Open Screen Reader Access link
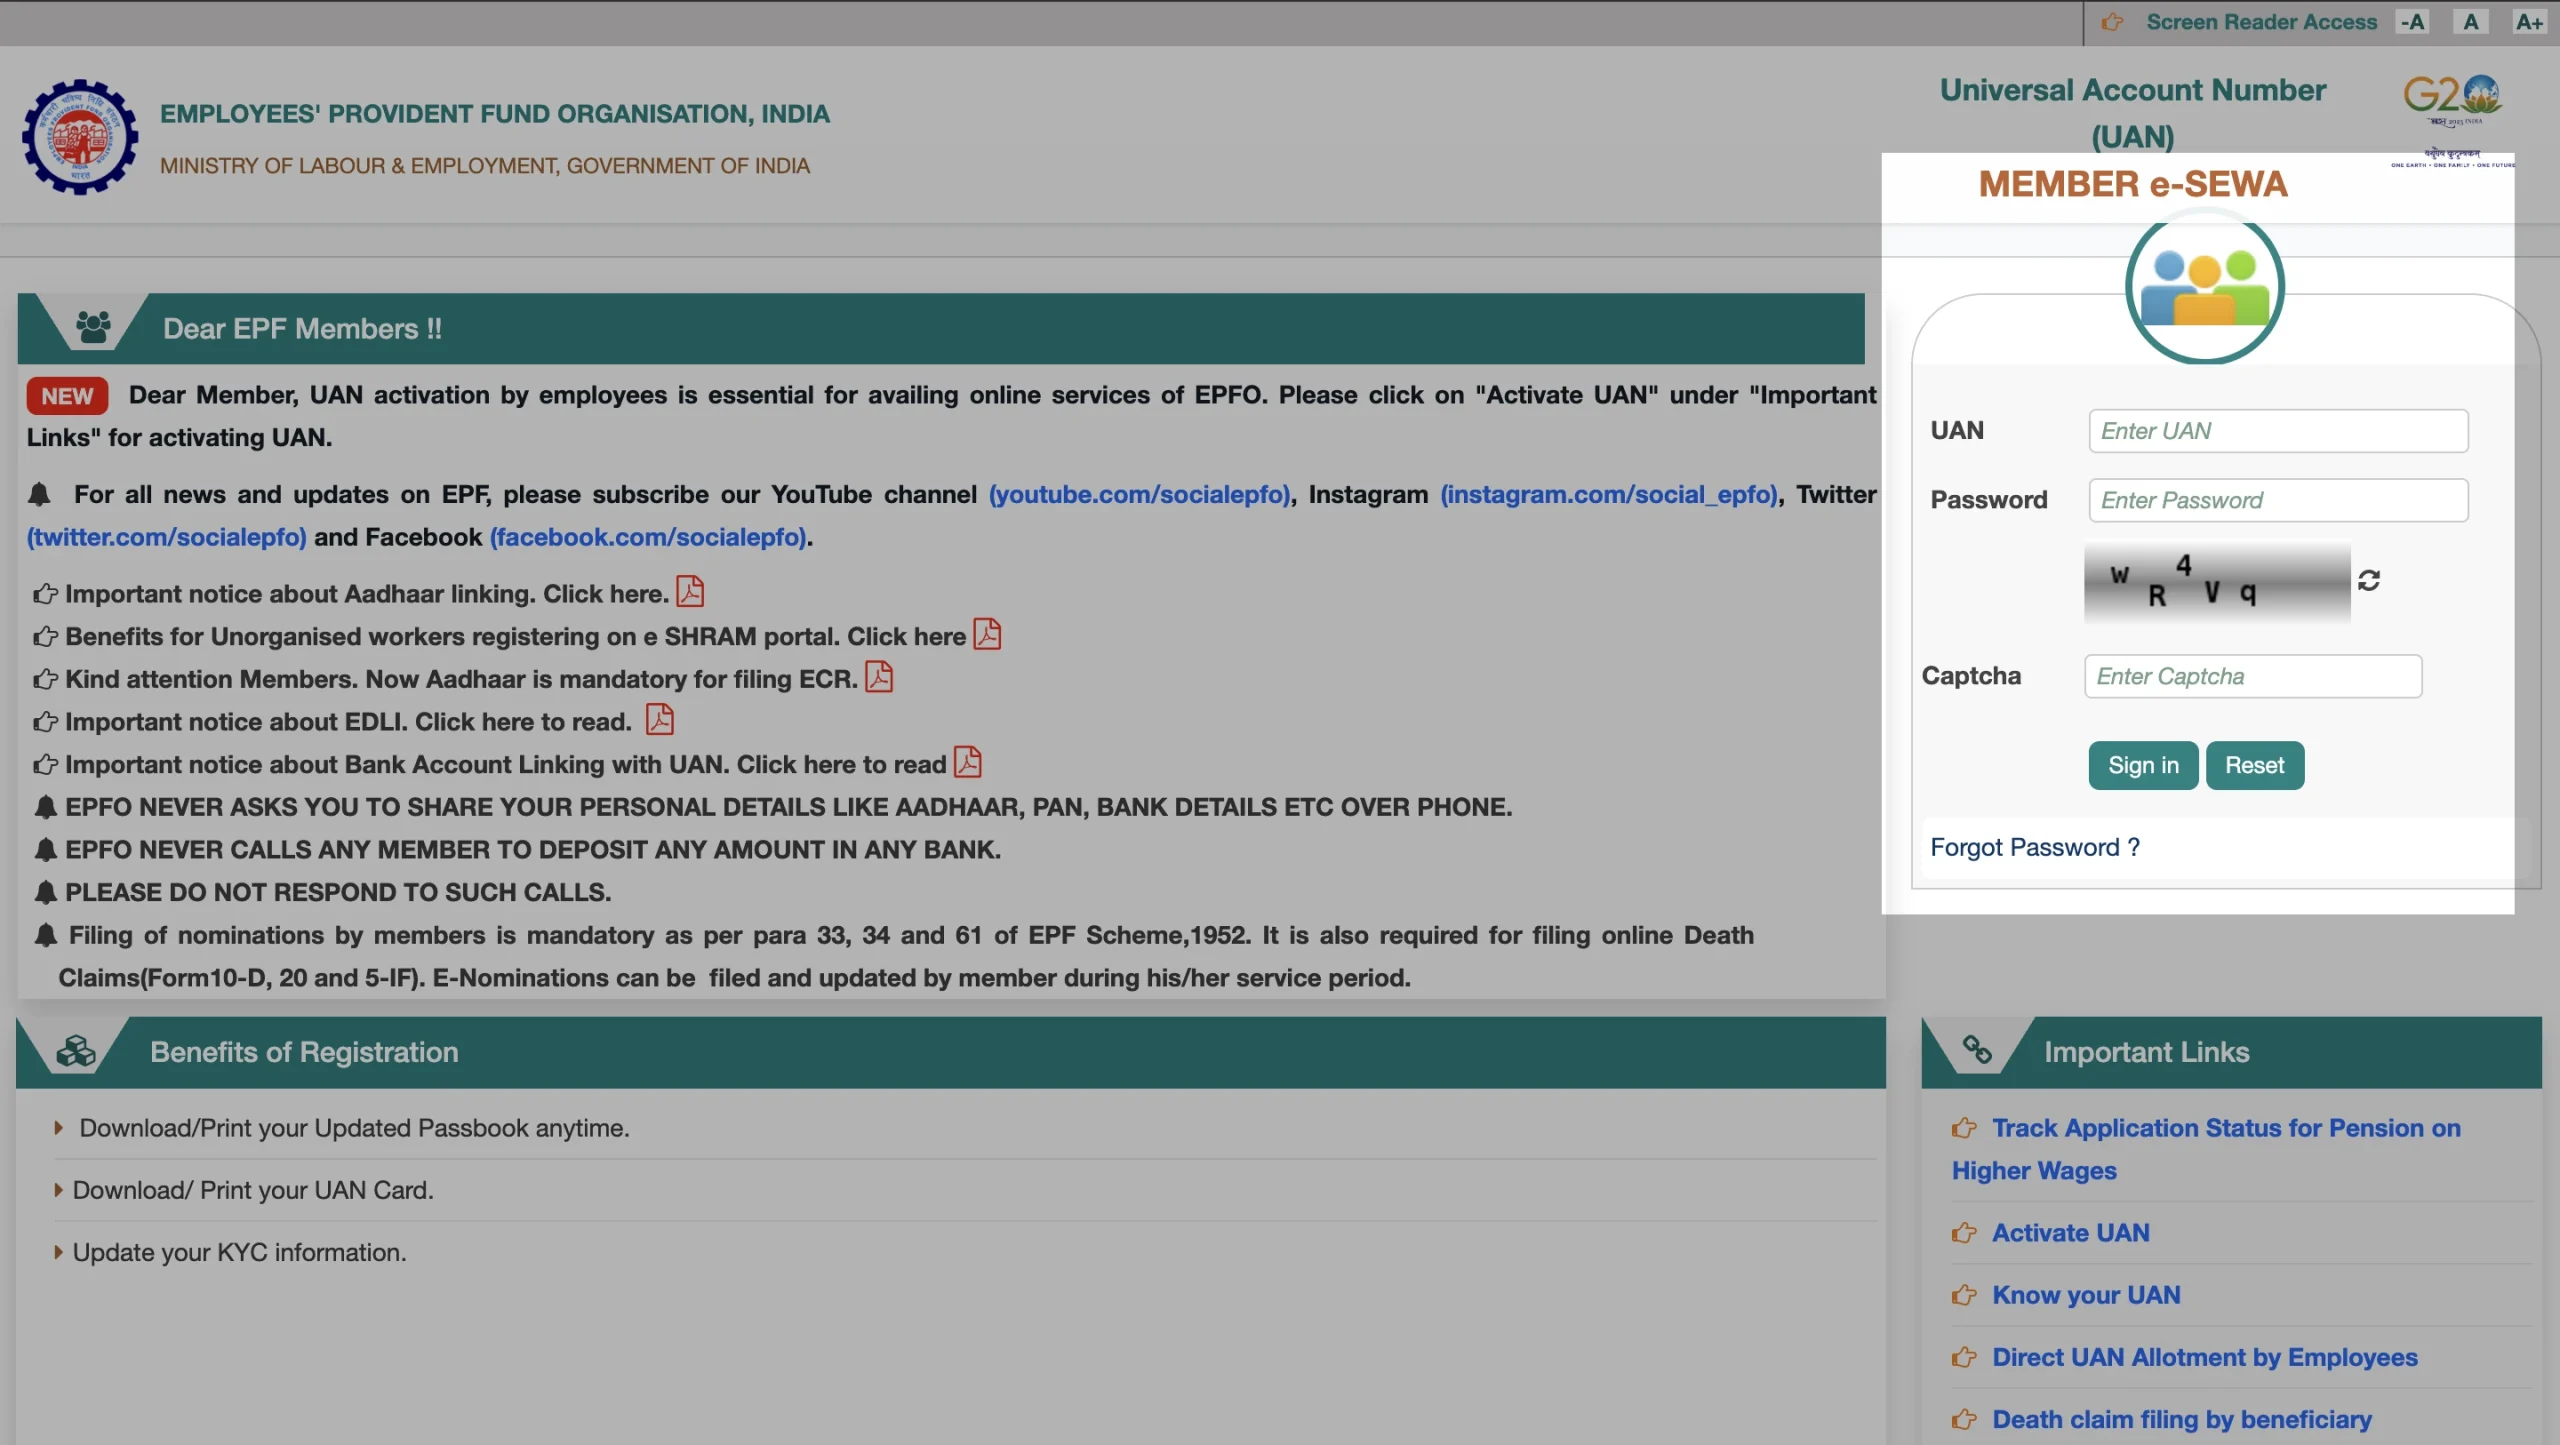This screenshot has height=1445, width=2560. [2261, 22]
